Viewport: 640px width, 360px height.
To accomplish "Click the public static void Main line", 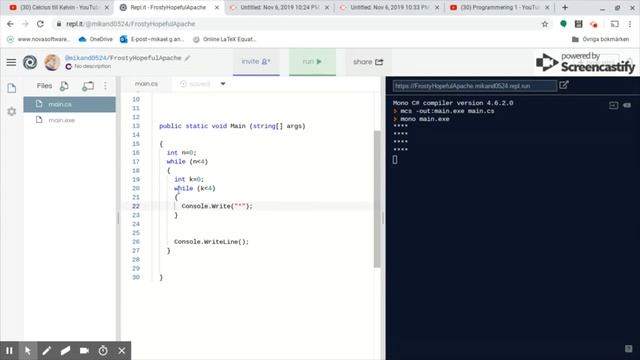I will click(x=232, y=126).
